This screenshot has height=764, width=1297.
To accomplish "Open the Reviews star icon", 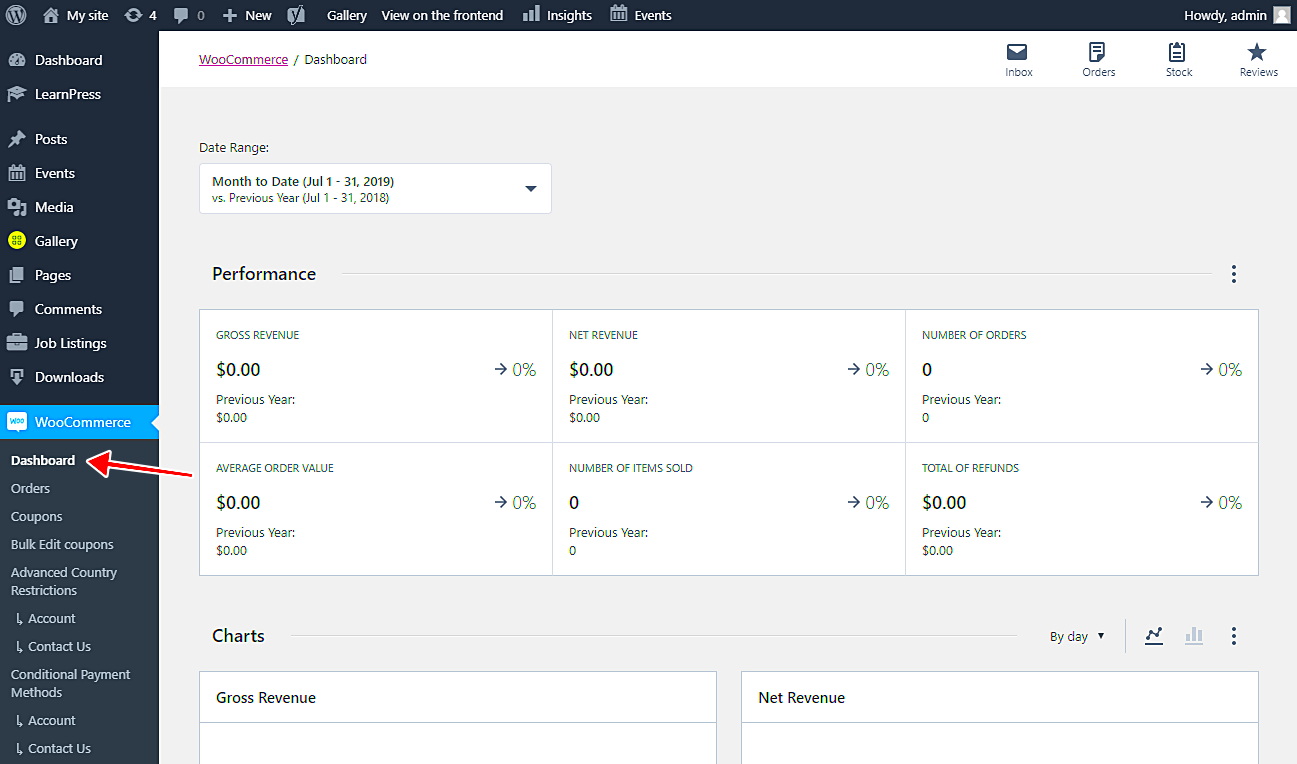I will (1258, 60).
